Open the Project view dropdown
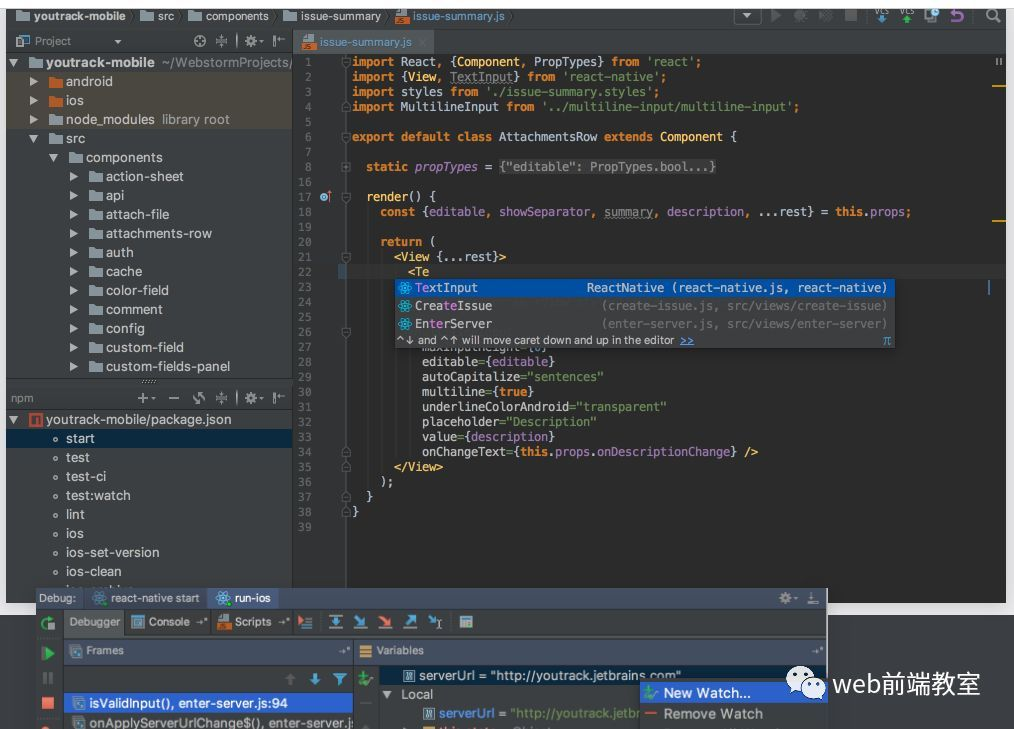 click(117, 42)
